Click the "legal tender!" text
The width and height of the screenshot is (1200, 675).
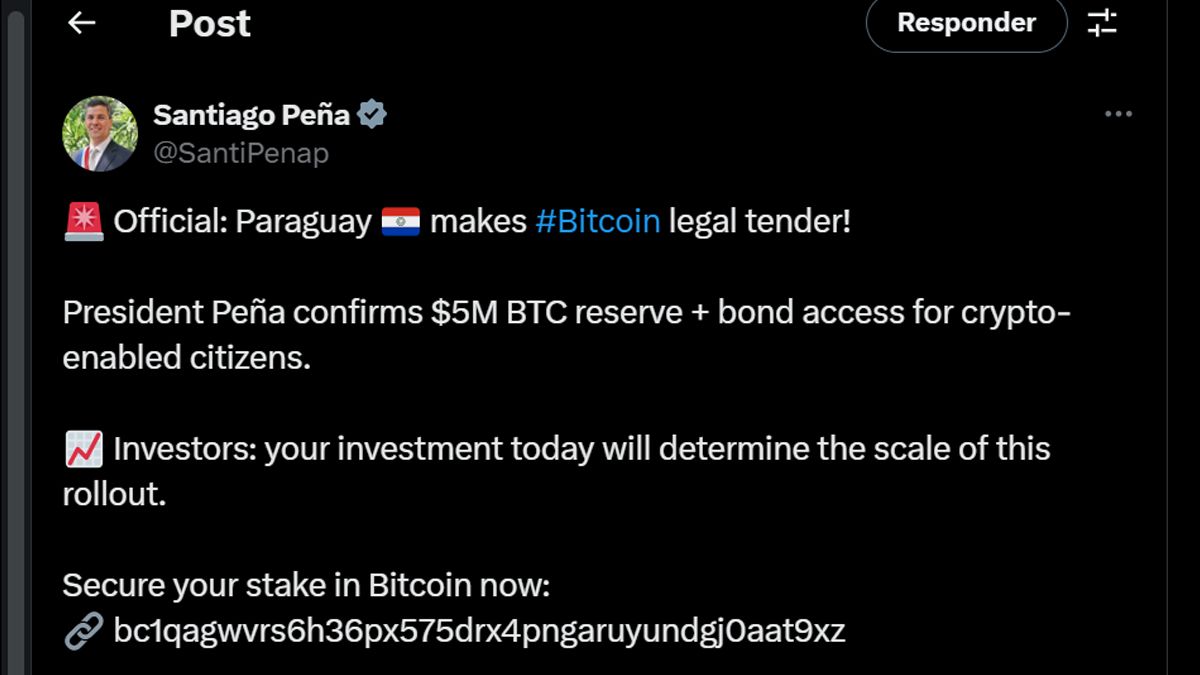(759, 221)
